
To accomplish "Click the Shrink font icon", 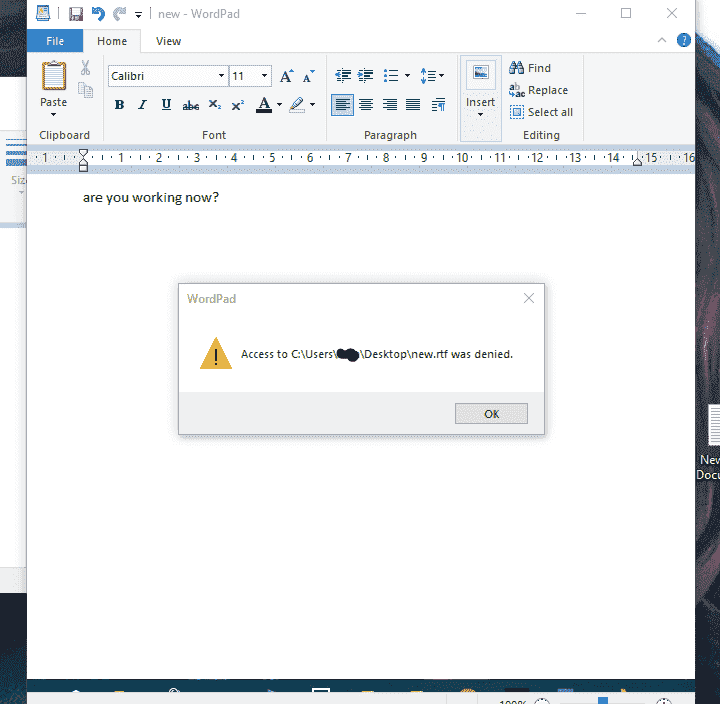I will click(x=309, y=76).
